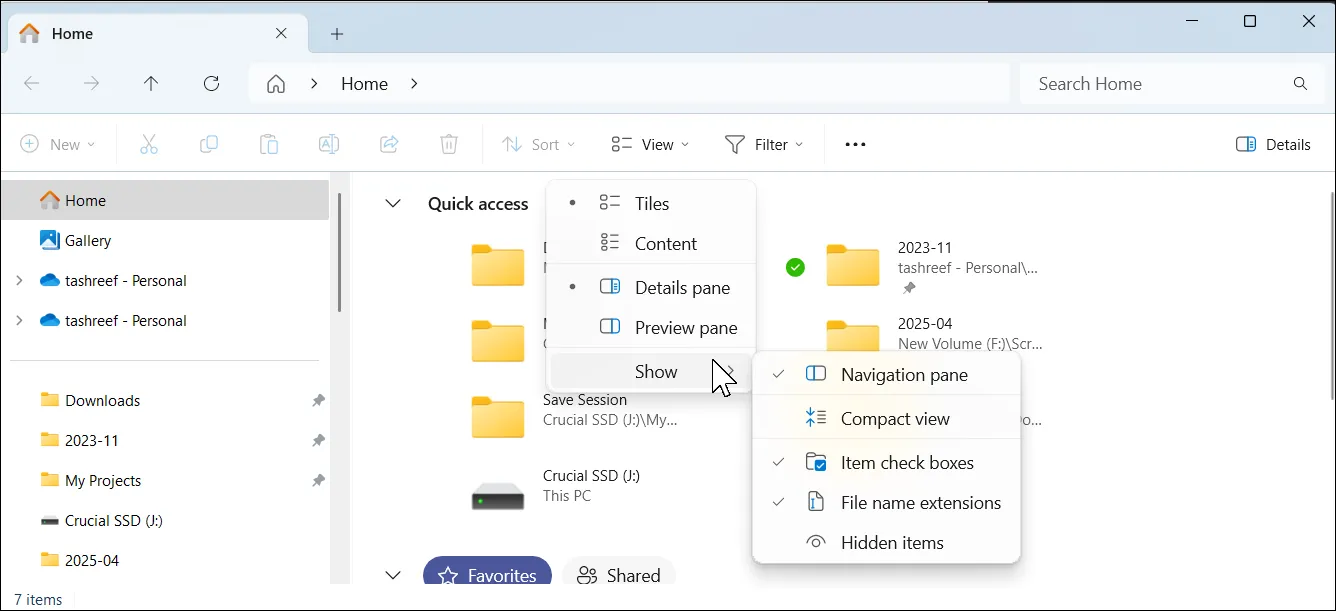Open the Gallery item in the sidebar
Viewport: 1336px width, 611px height.
point(86,240)
